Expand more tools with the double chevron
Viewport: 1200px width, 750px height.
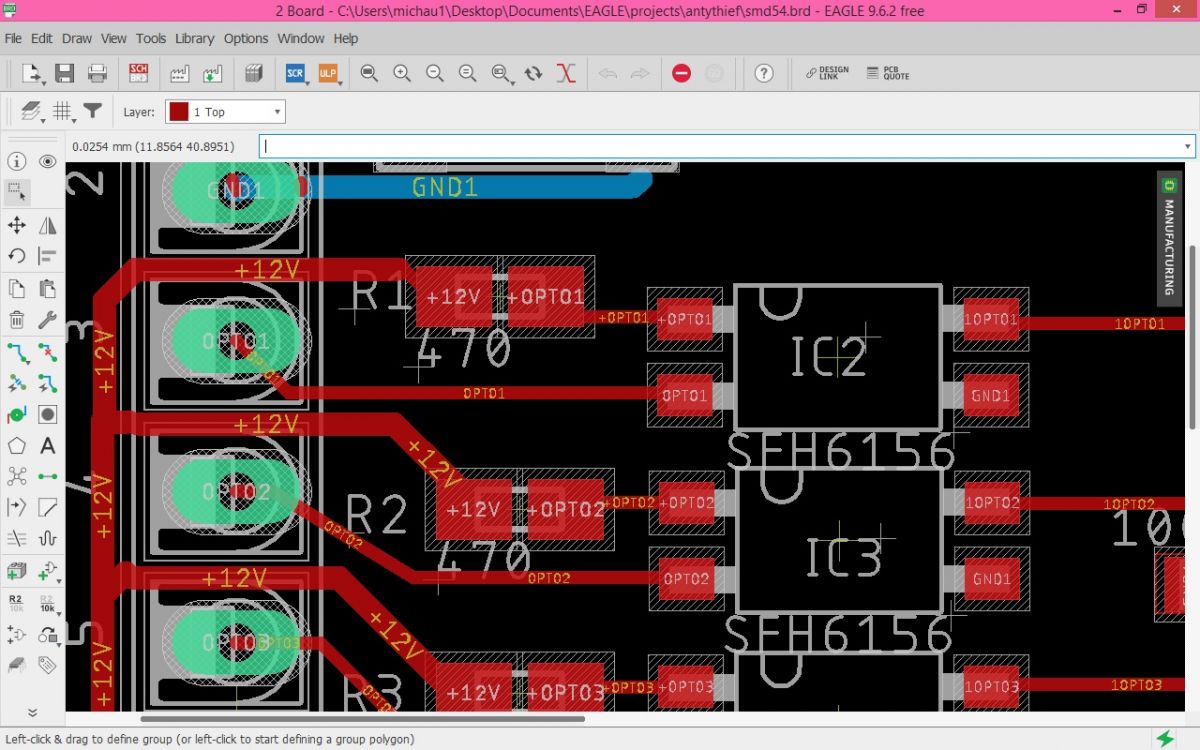[32, 713]
